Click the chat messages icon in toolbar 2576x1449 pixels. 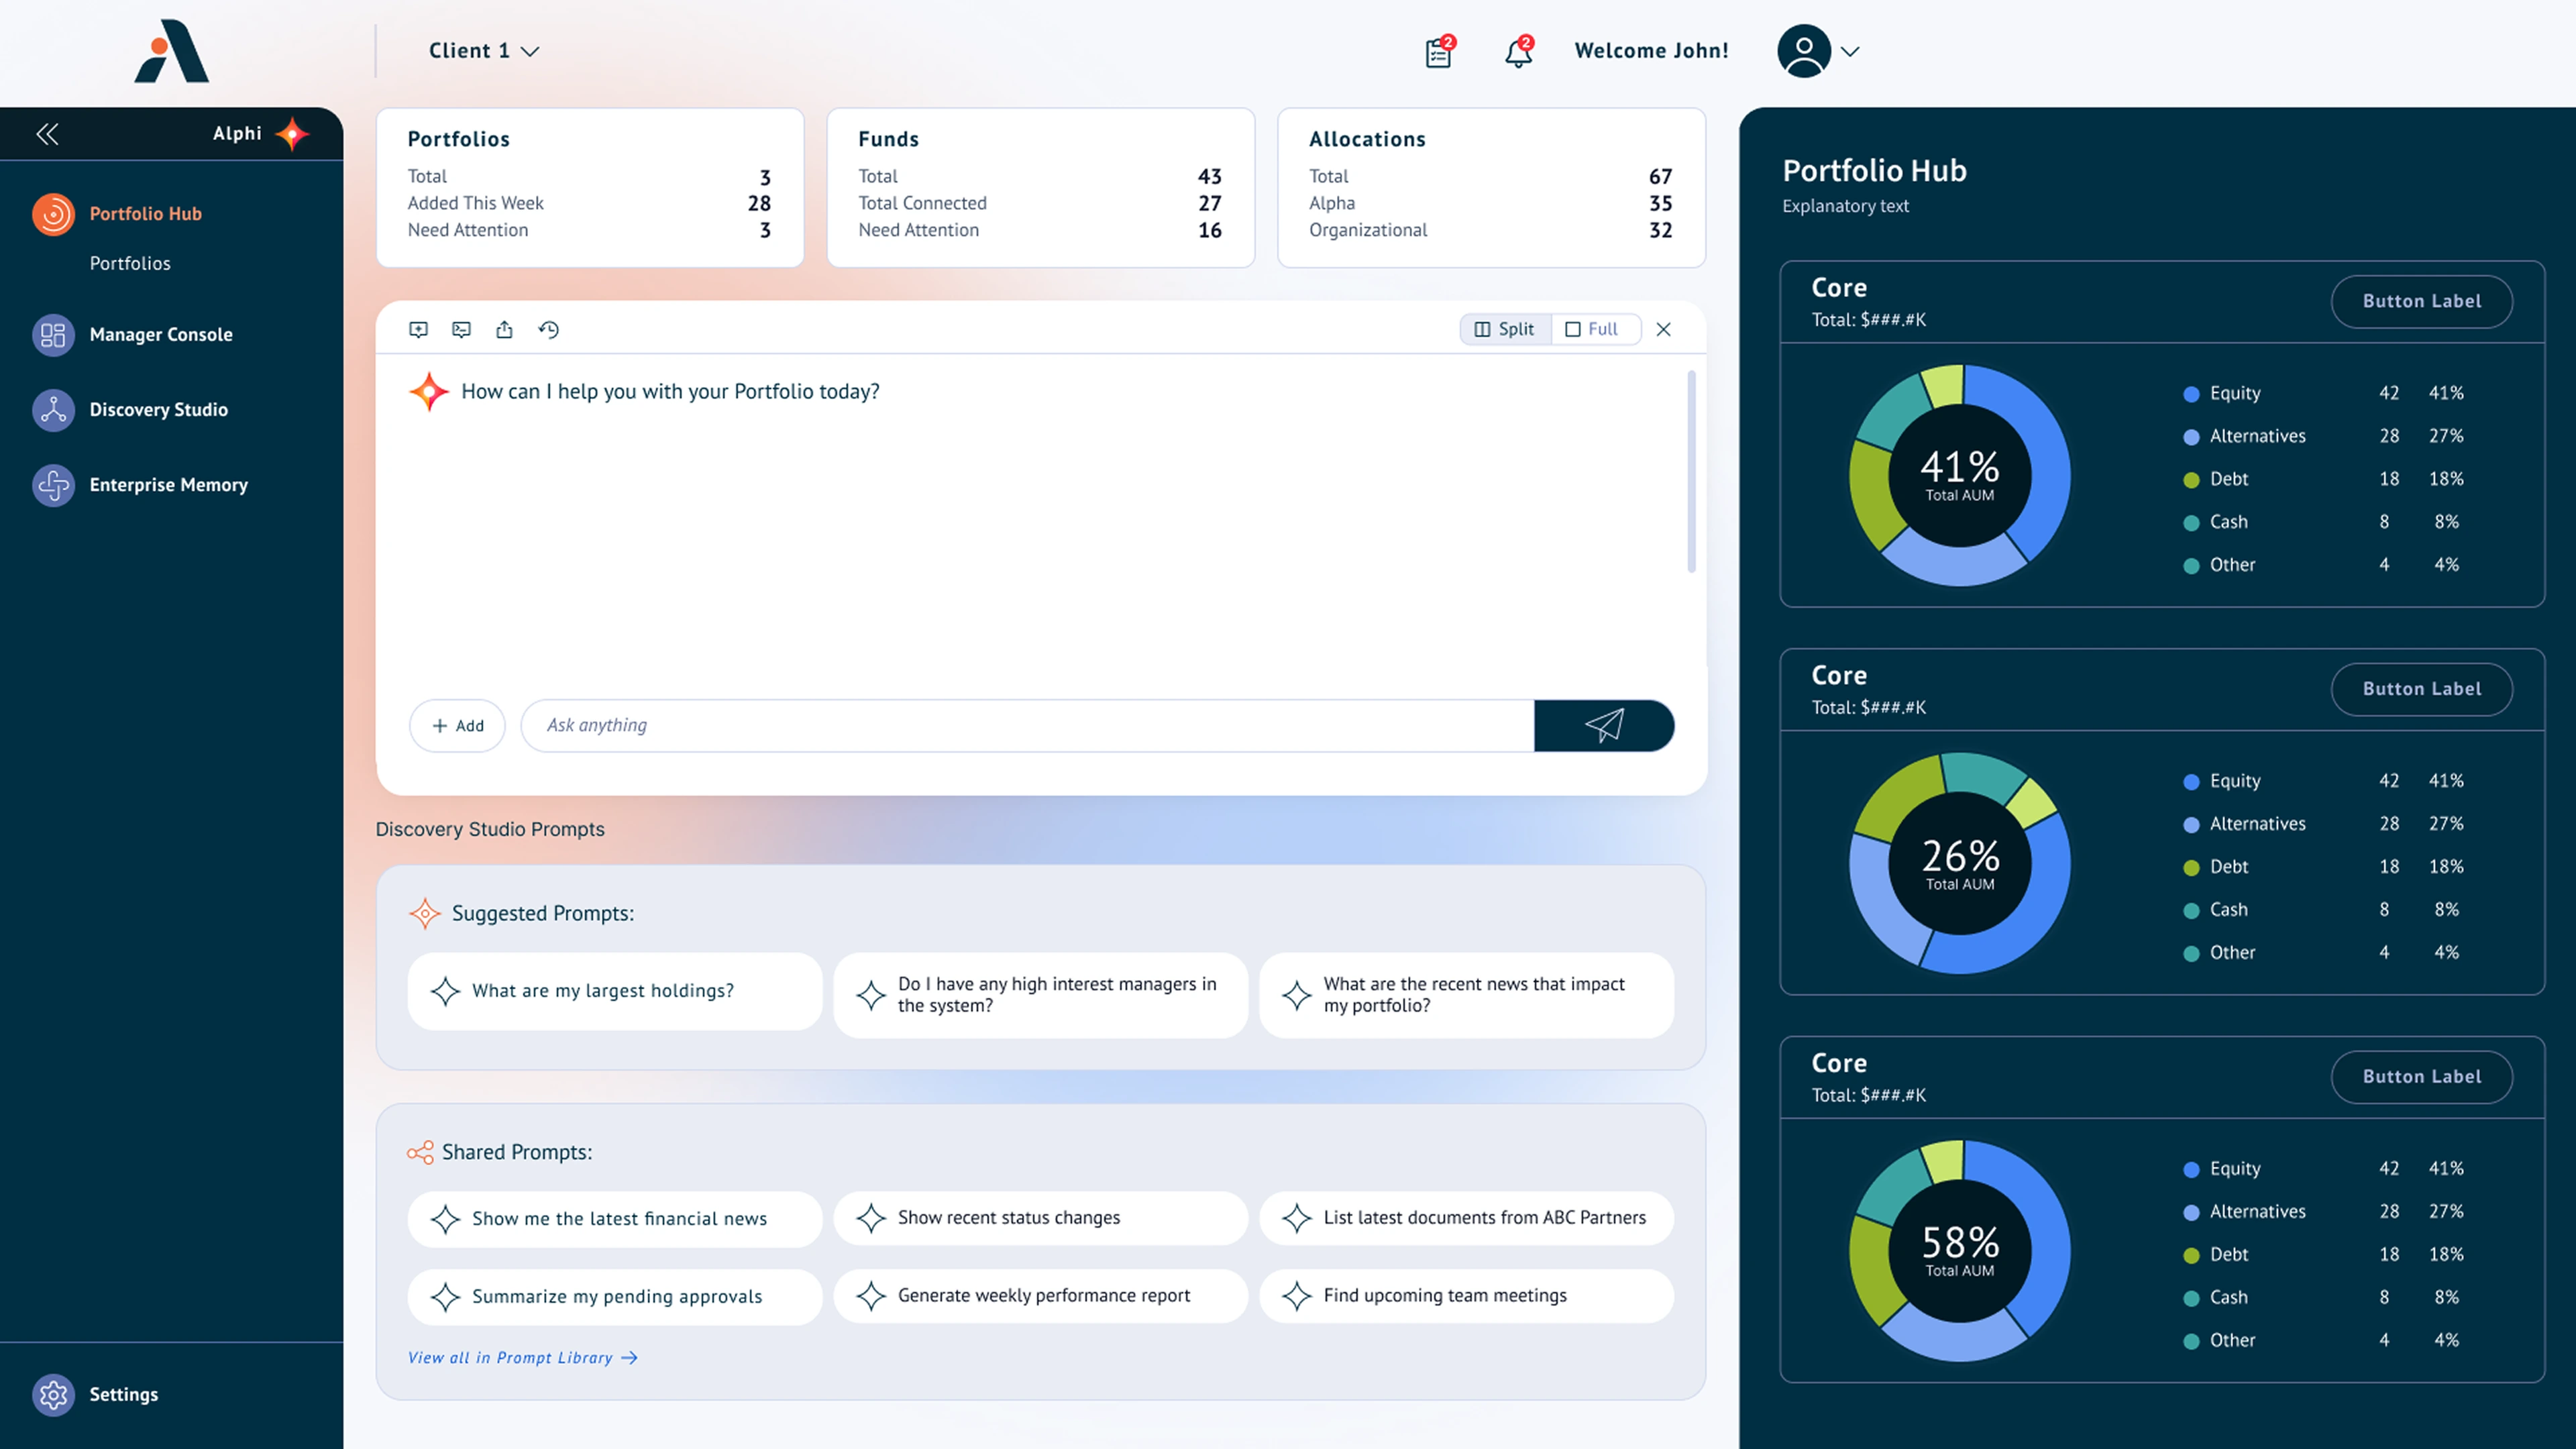tap(461, 329)
